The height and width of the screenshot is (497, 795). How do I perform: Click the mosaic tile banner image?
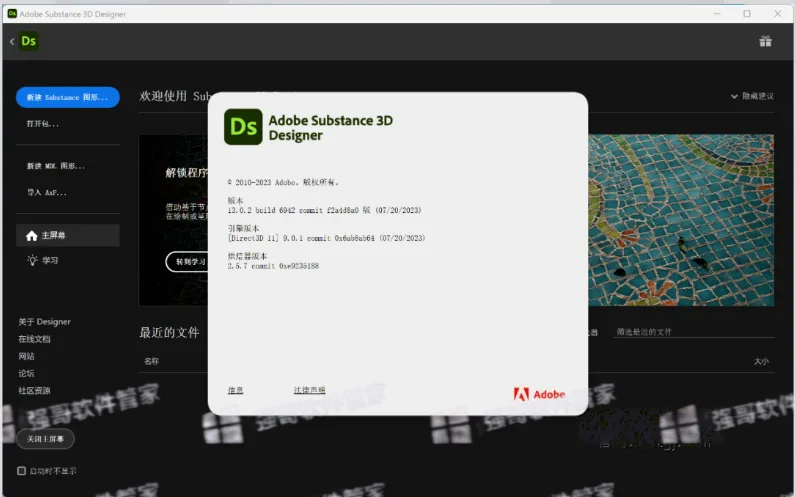681,220
